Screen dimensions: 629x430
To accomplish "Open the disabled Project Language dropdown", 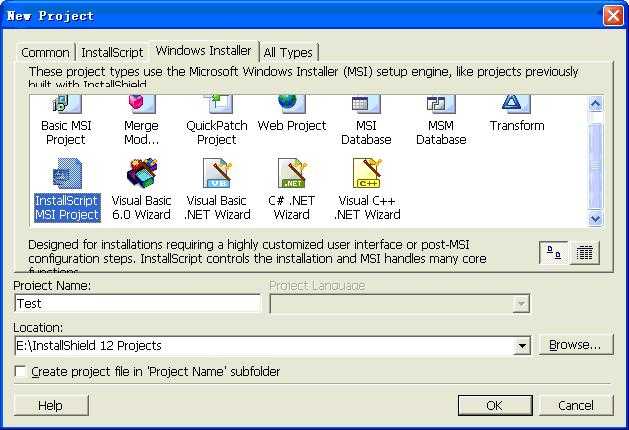I will [521, 304].
